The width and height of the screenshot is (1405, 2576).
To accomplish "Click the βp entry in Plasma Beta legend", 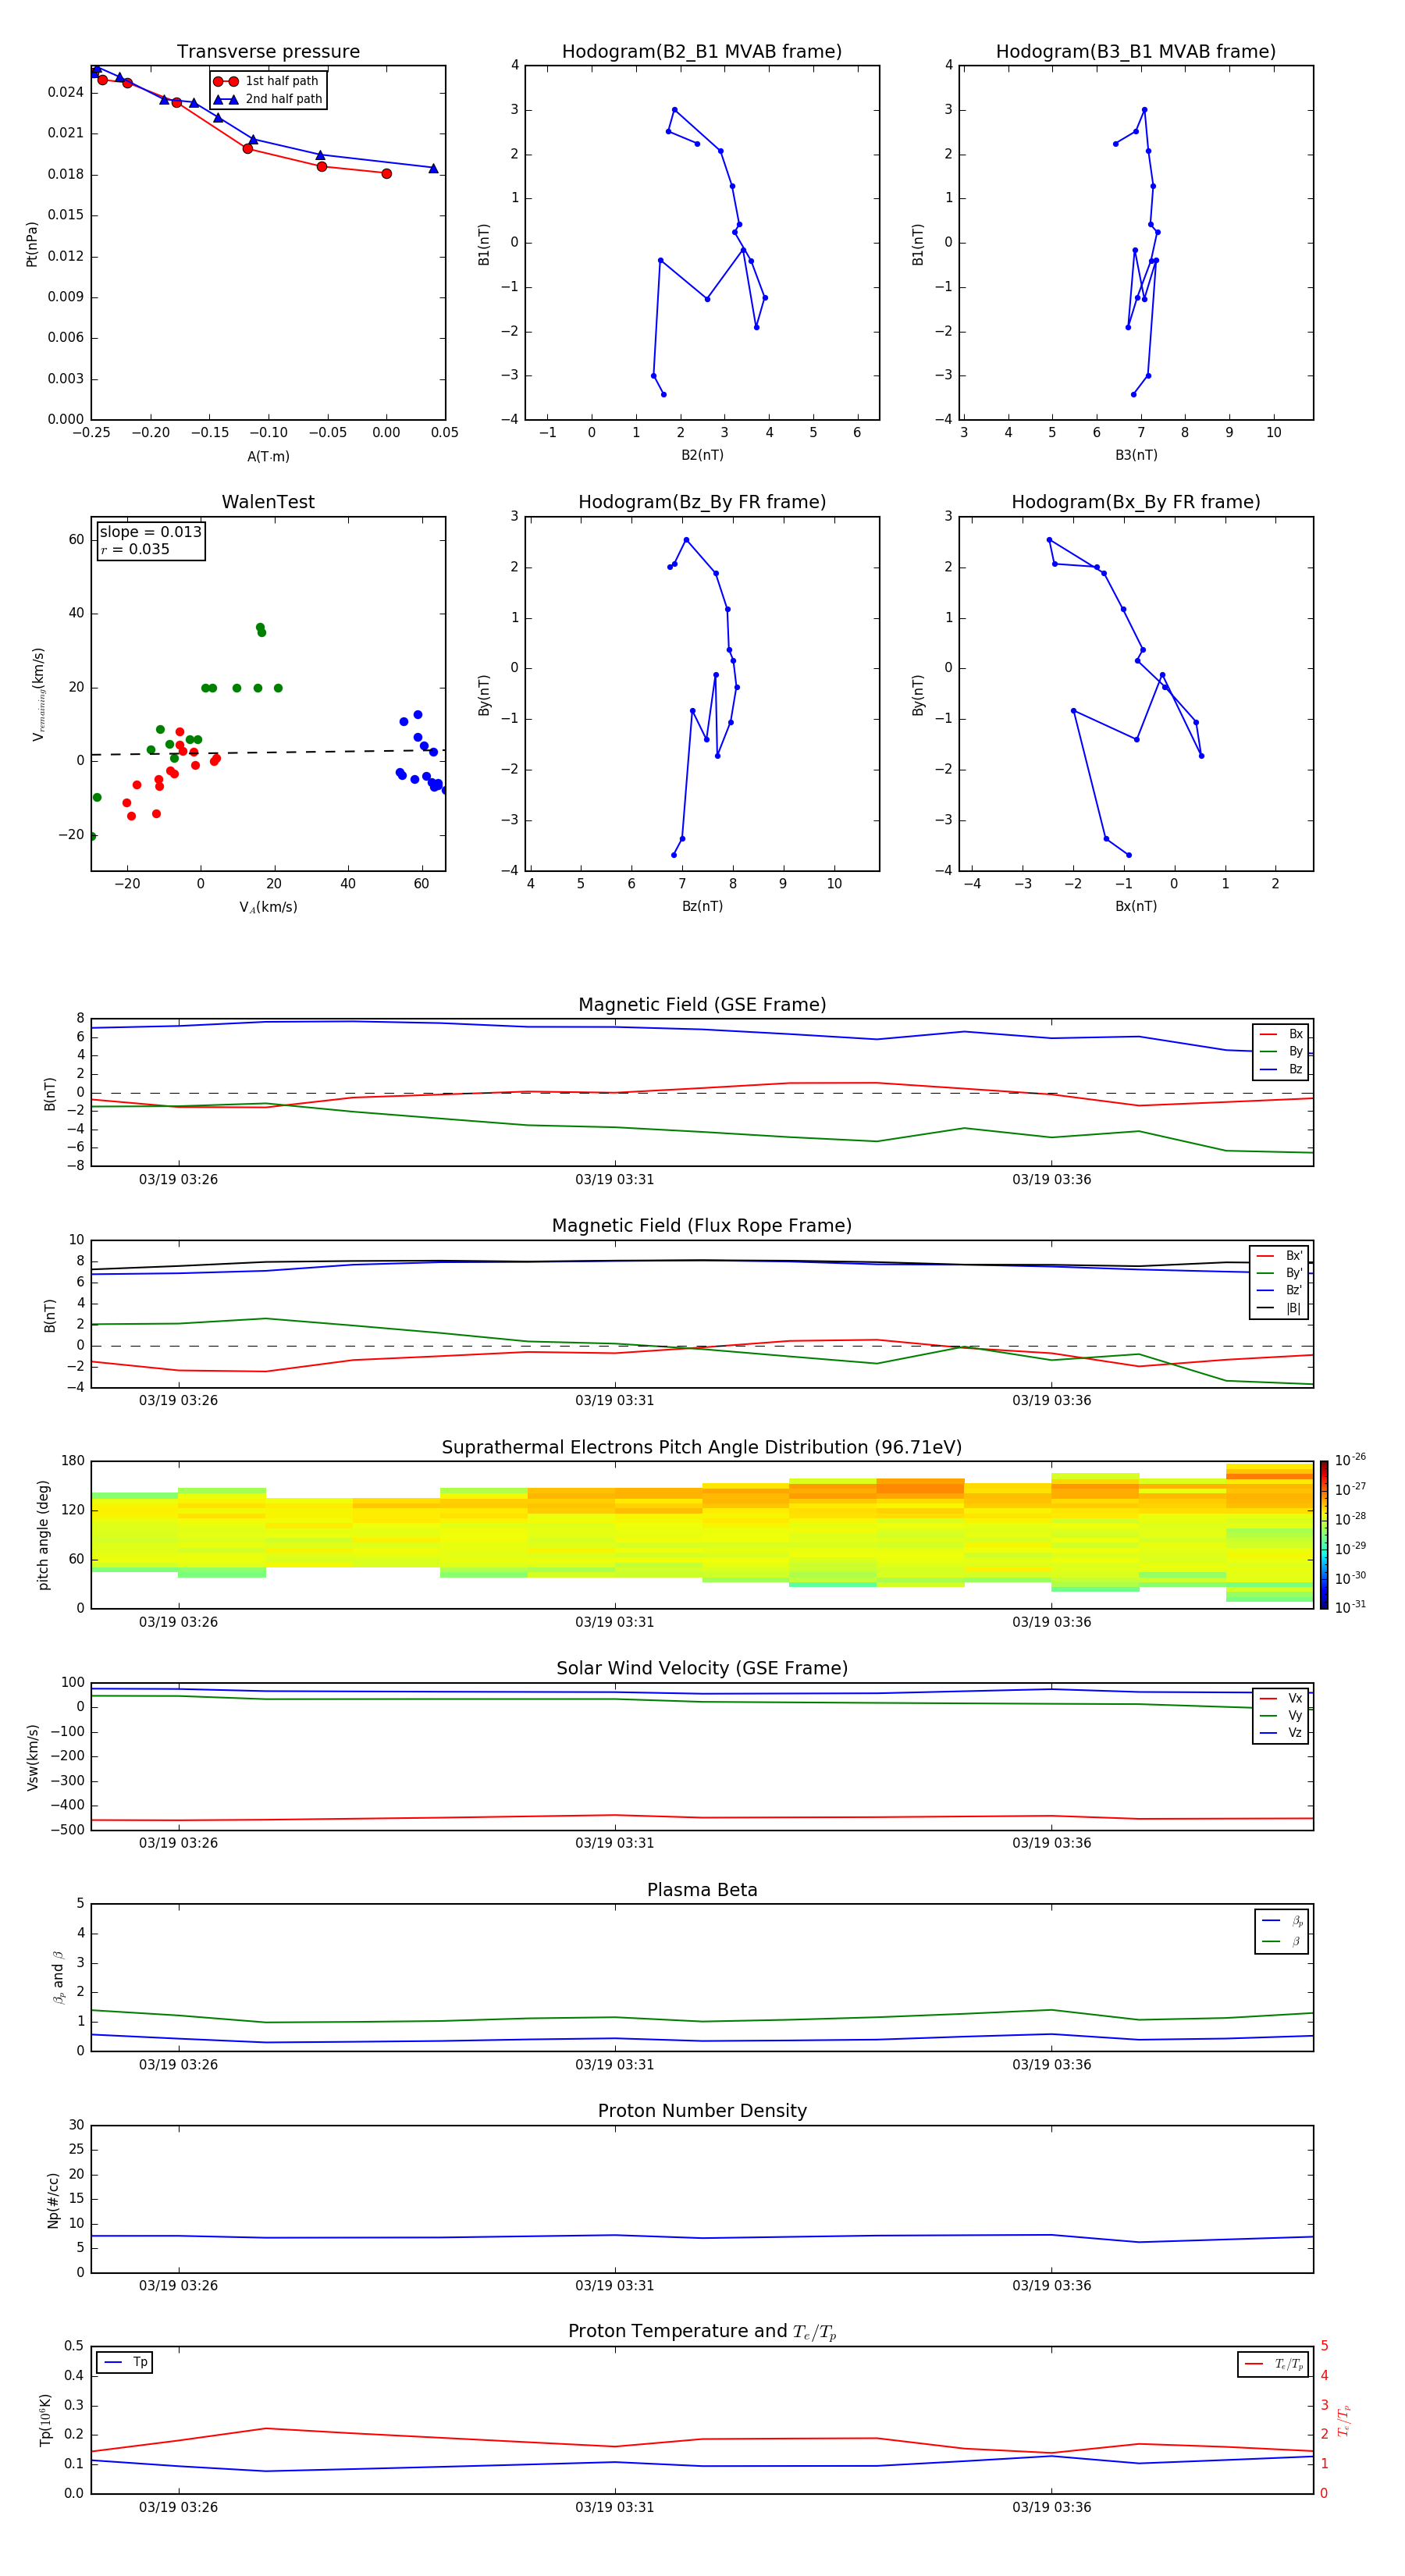I will [x=1282, y=1920].
